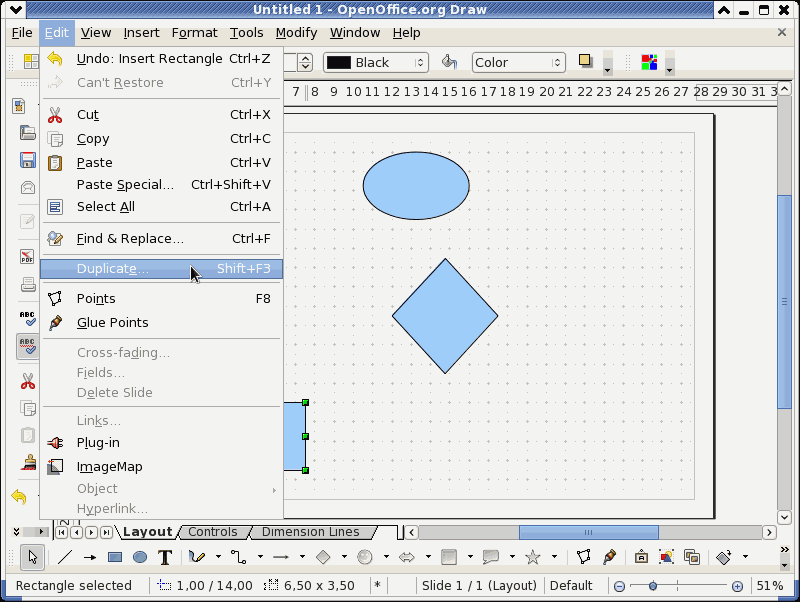
Task: Click the vertical scrollbar thumb
Action: click(x=784, y=302)
